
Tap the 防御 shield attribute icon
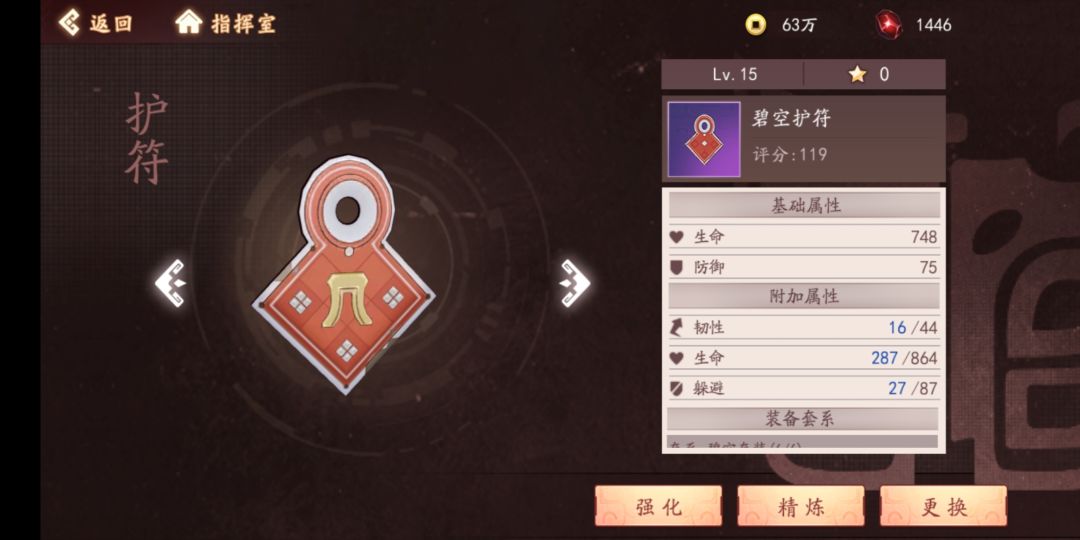[676, 267]
